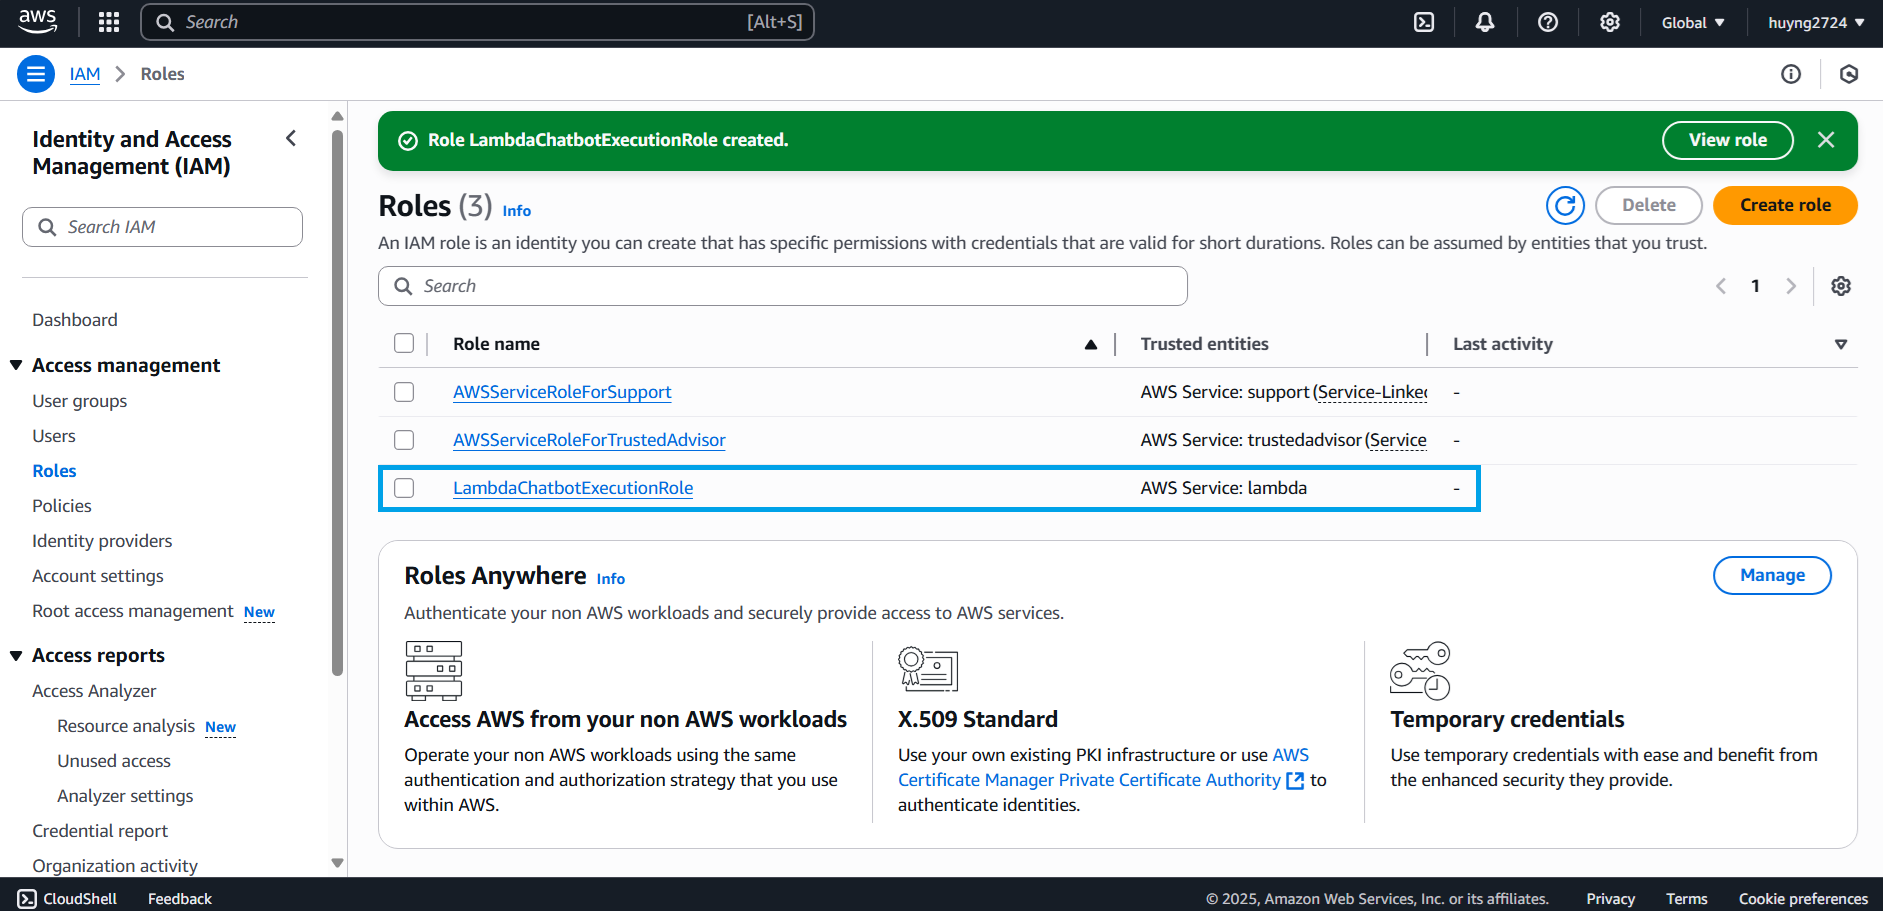Click the keys icon above Temporary credentials
This screenshot has width=1883, height=911.
[x=1420, y=670]
